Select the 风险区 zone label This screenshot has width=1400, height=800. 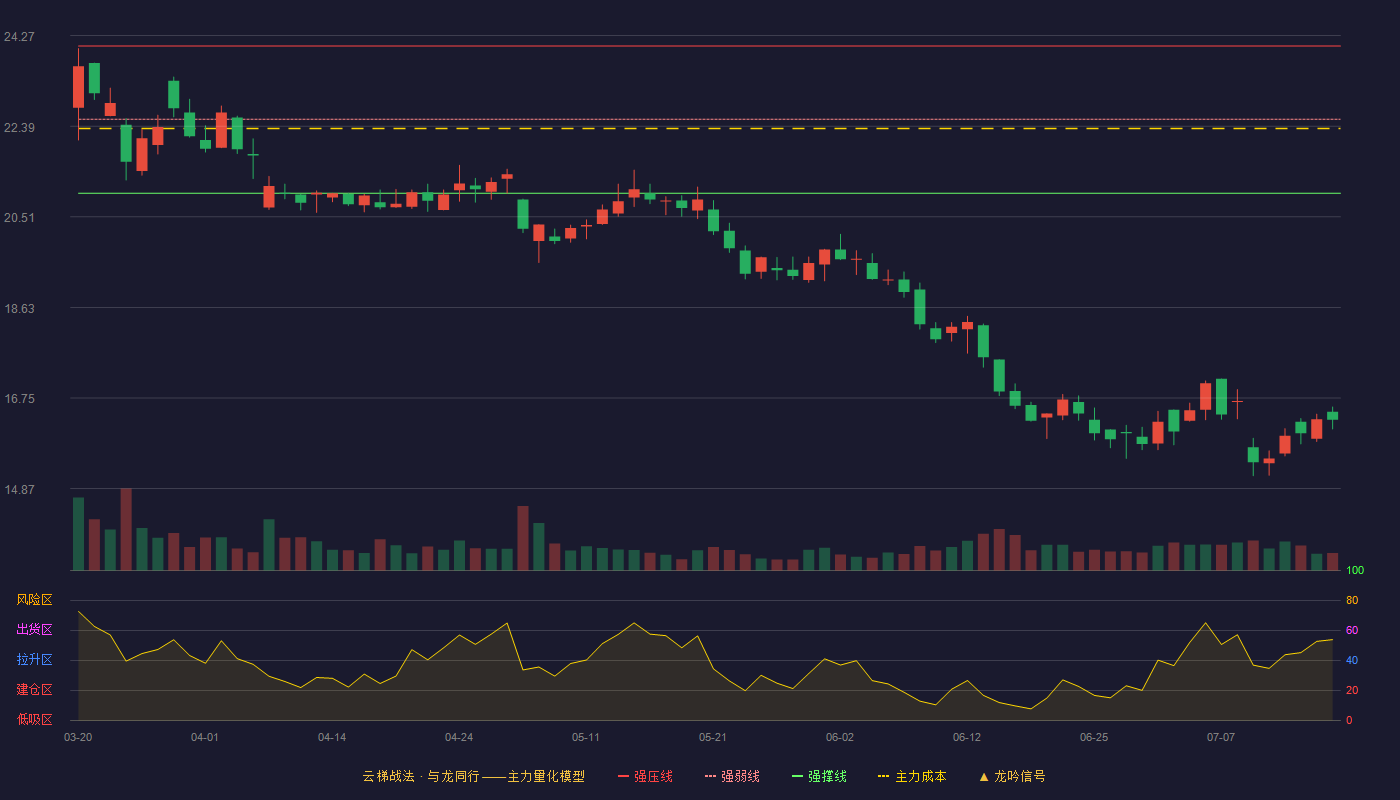34,600
